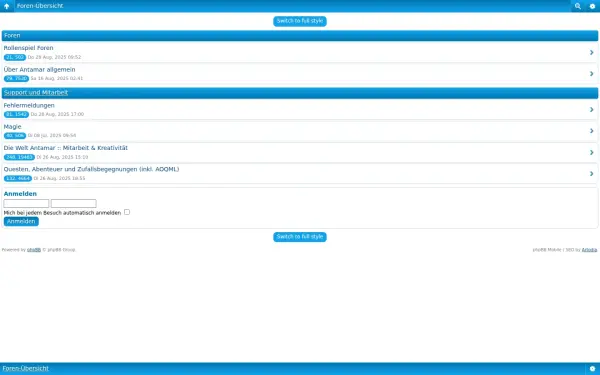The width and height of the screenshot is (600, 375).
Task: Click the count badge under Magie
Action: (15, 136)
